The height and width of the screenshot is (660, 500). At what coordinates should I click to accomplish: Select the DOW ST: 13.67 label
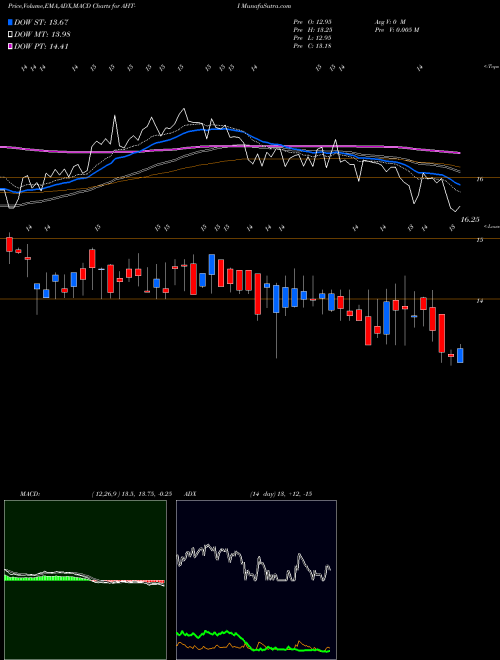tap(41, 22)
